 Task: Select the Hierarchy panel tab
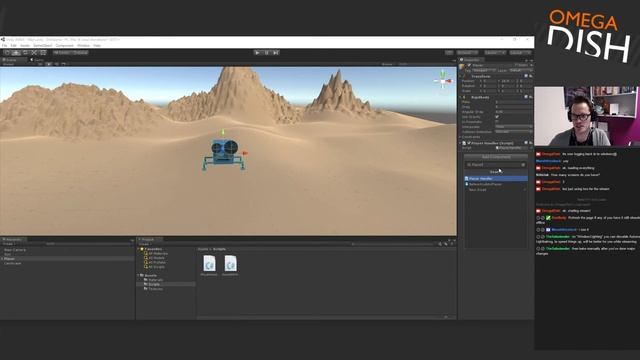[x=13, y=240]
